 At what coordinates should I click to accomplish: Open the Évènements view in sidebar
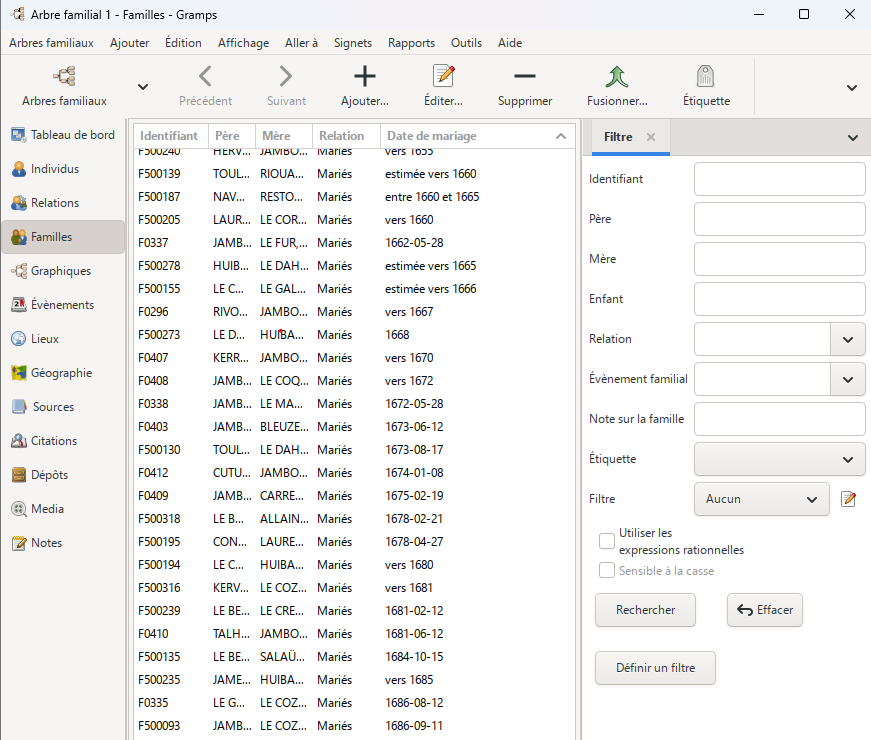tap(62, 305)
